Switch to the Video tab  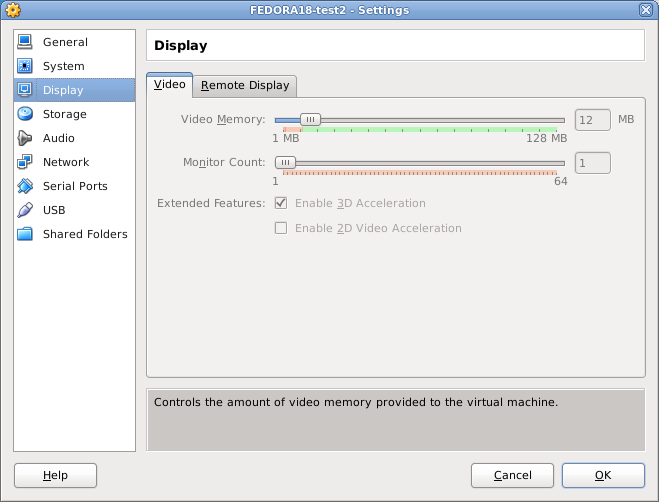[x=169, y=85]
